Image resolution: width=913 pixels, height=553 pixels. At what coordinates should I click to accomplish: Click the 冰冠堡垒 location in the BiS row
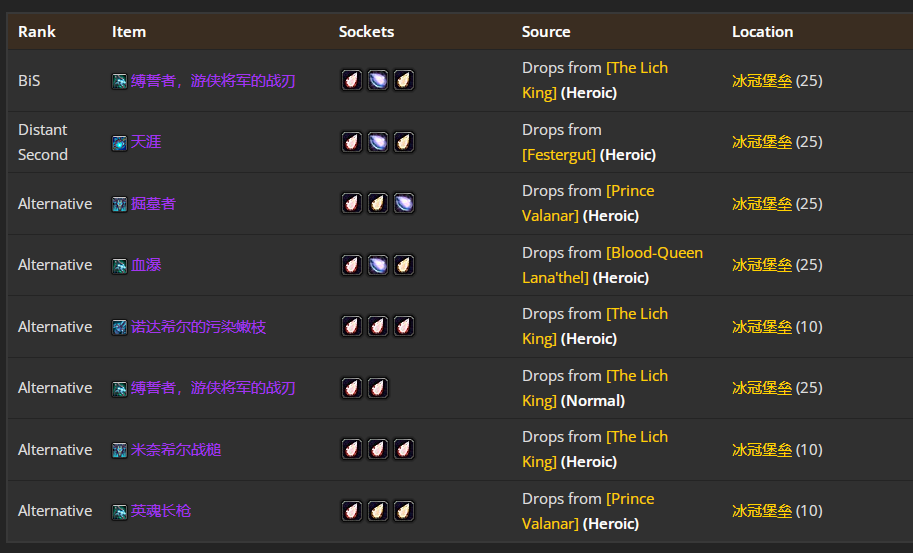(x=761, y=80)
